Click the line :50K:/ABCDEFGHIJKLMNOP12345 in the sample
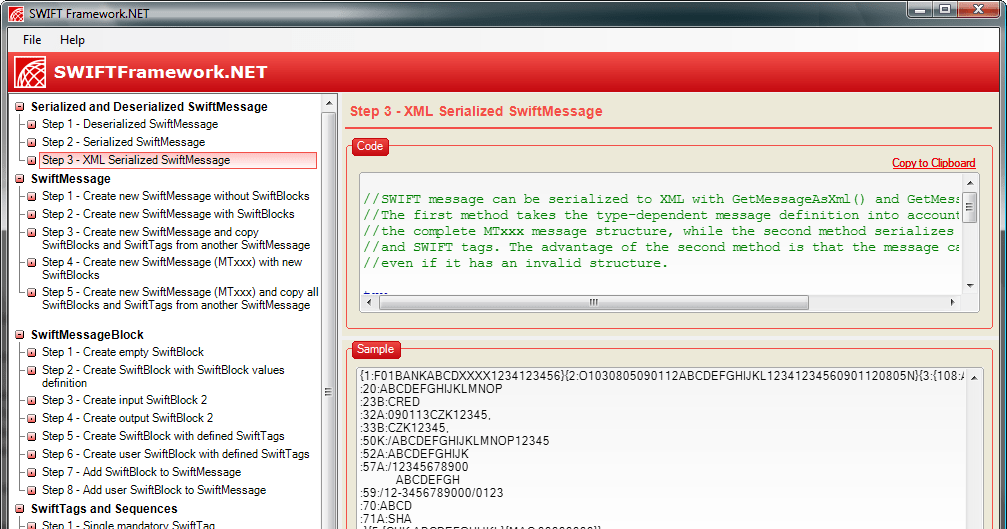Screen dimensions: 1007x529 pyautogui.click(x=455, y=441)
